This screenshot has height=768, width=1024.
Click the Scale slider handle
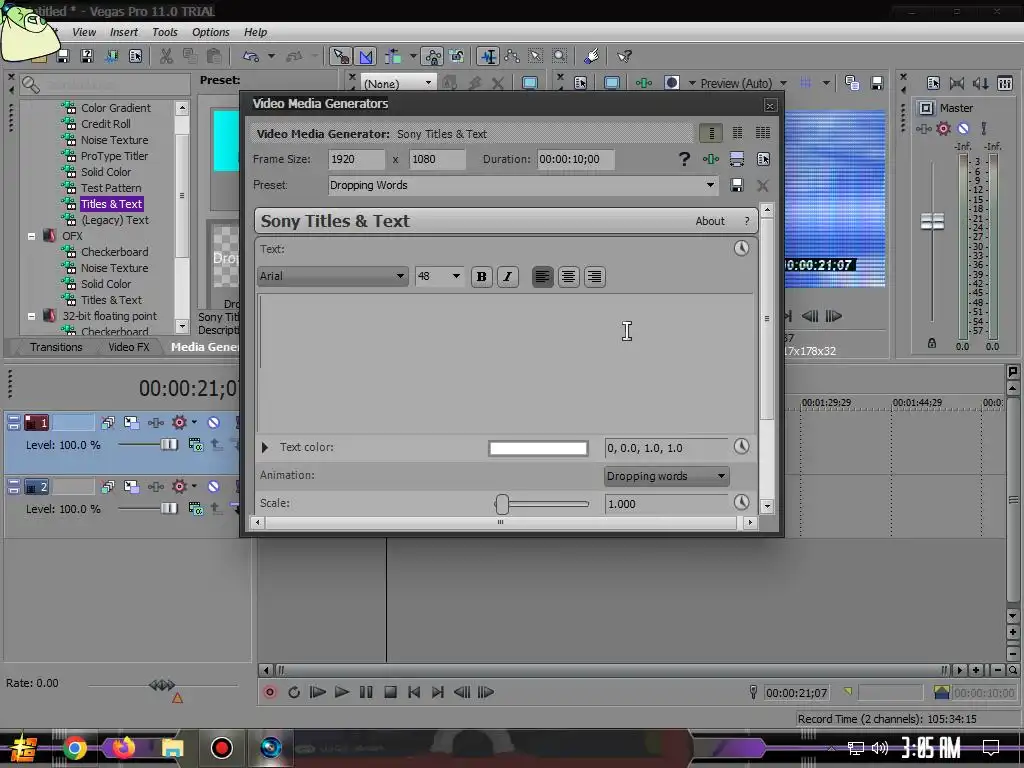[502, 504]
